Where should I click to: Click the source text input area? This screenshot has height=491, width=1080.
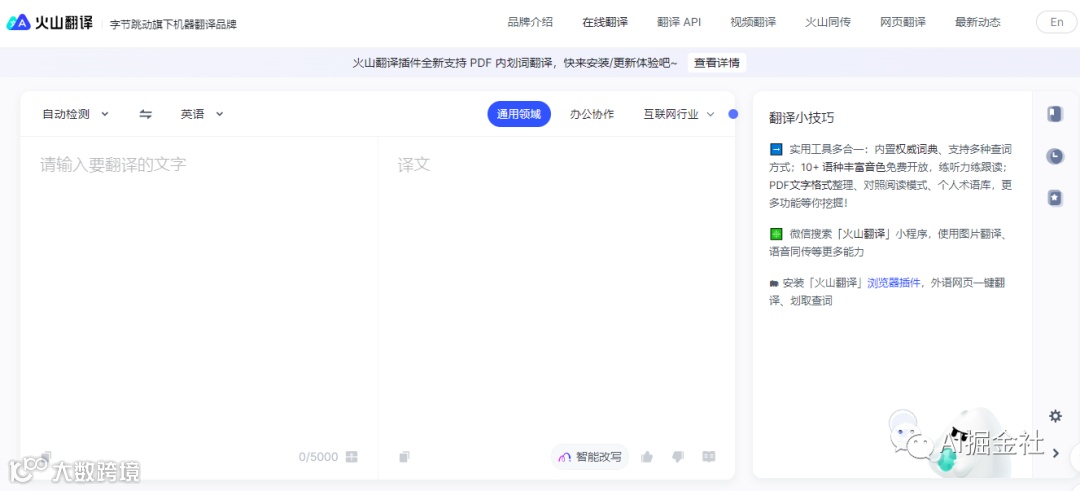click(199, 289)
